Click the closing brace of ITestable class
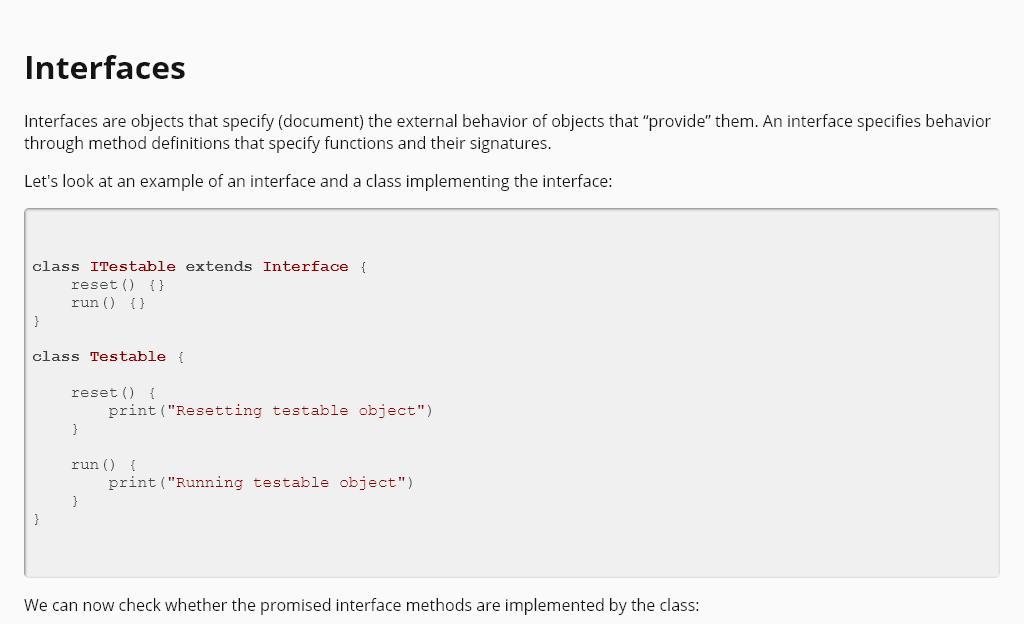 pyautogui.click(x=36, y=321)
